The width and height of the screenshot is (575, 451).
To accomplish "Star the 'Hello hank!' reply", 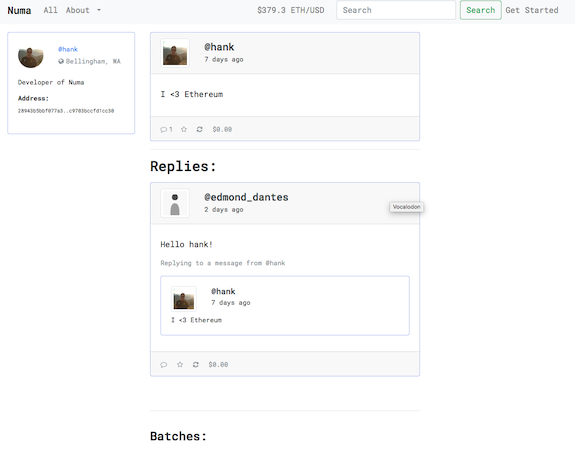I will (x=180, y=364).
